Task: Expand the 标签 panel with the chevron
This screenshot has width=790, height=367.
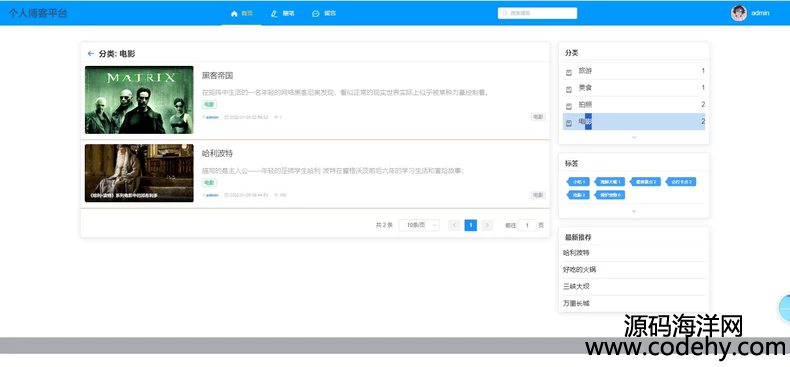Action: point(634,211)
